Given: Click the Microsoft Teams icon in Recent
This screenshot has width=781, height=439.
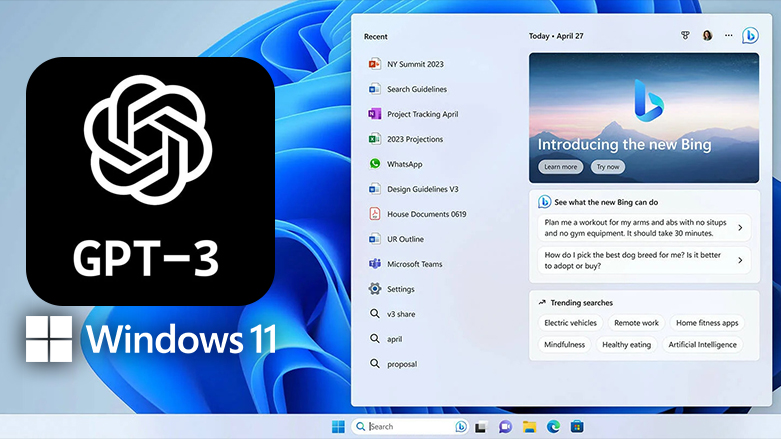Looking at the screenshot, I should pyautogui.click(x=375, y=264).
